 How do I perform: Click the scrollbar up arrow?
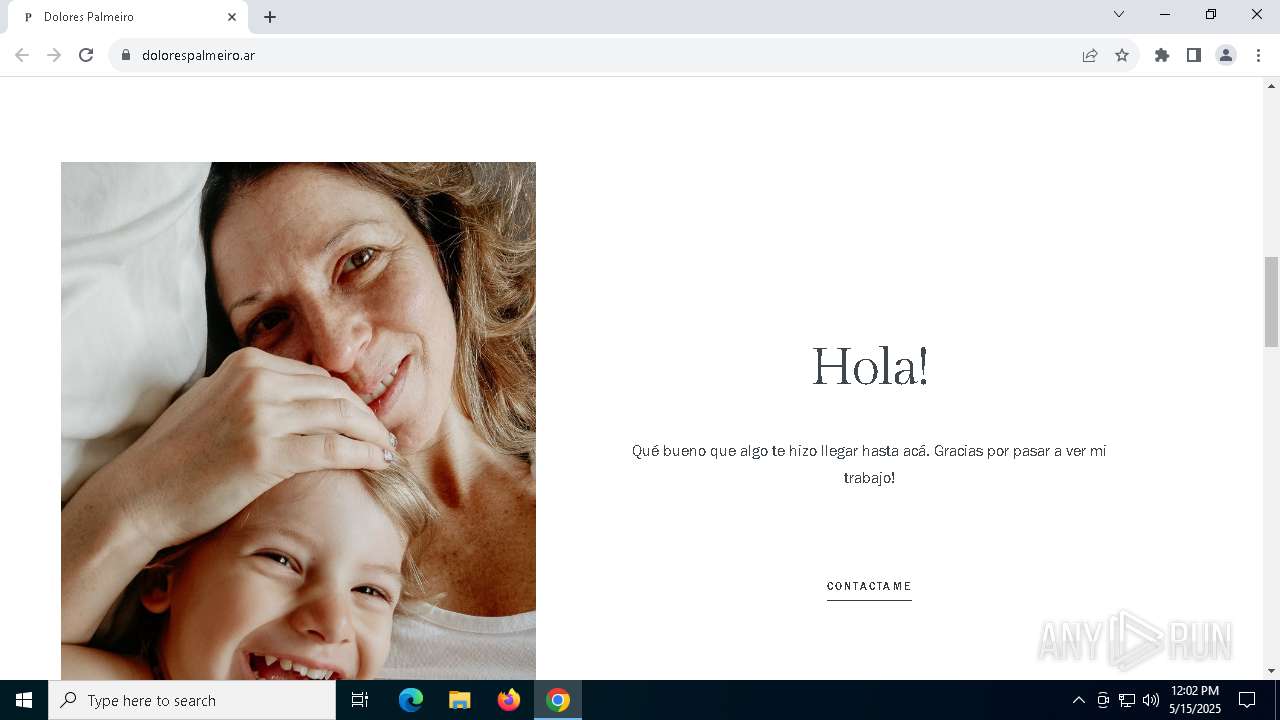(x=1272, y=85)
